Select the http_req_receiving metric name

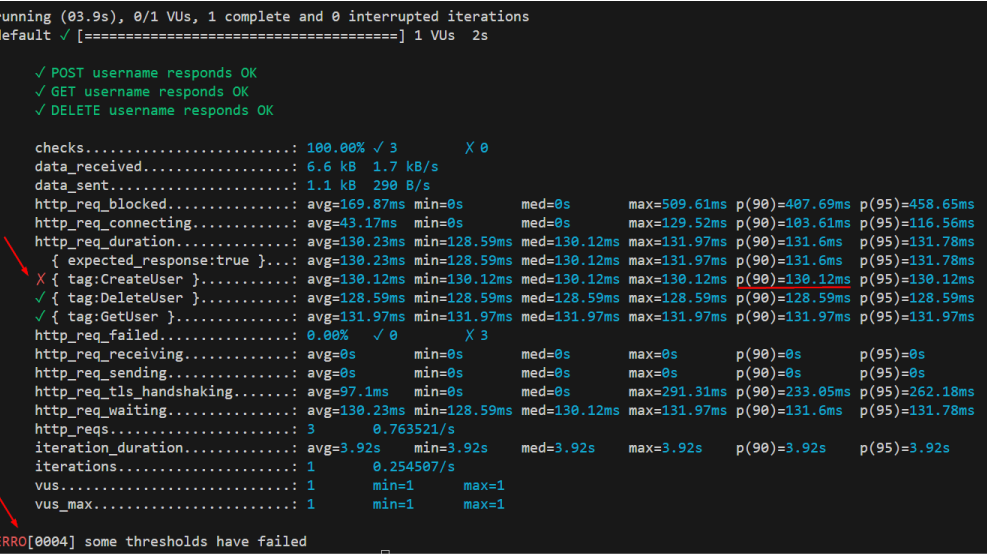tap(109, 355)
